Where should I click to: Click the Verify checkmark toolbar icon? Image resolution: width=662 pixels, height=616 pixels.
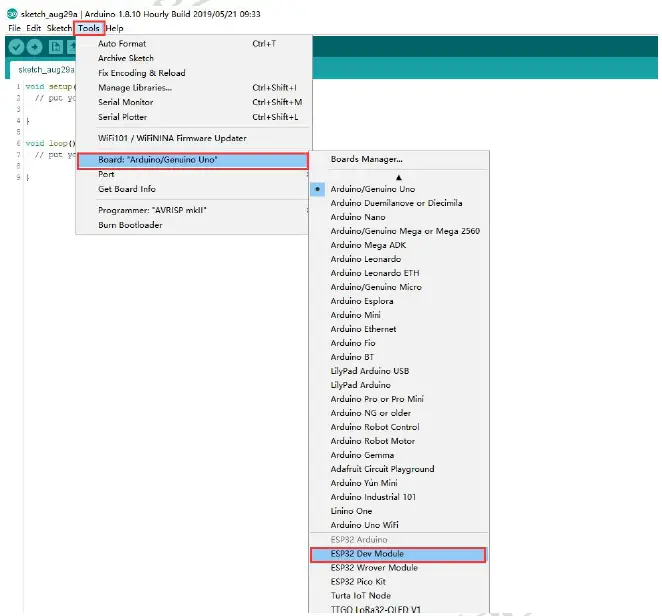16,47
